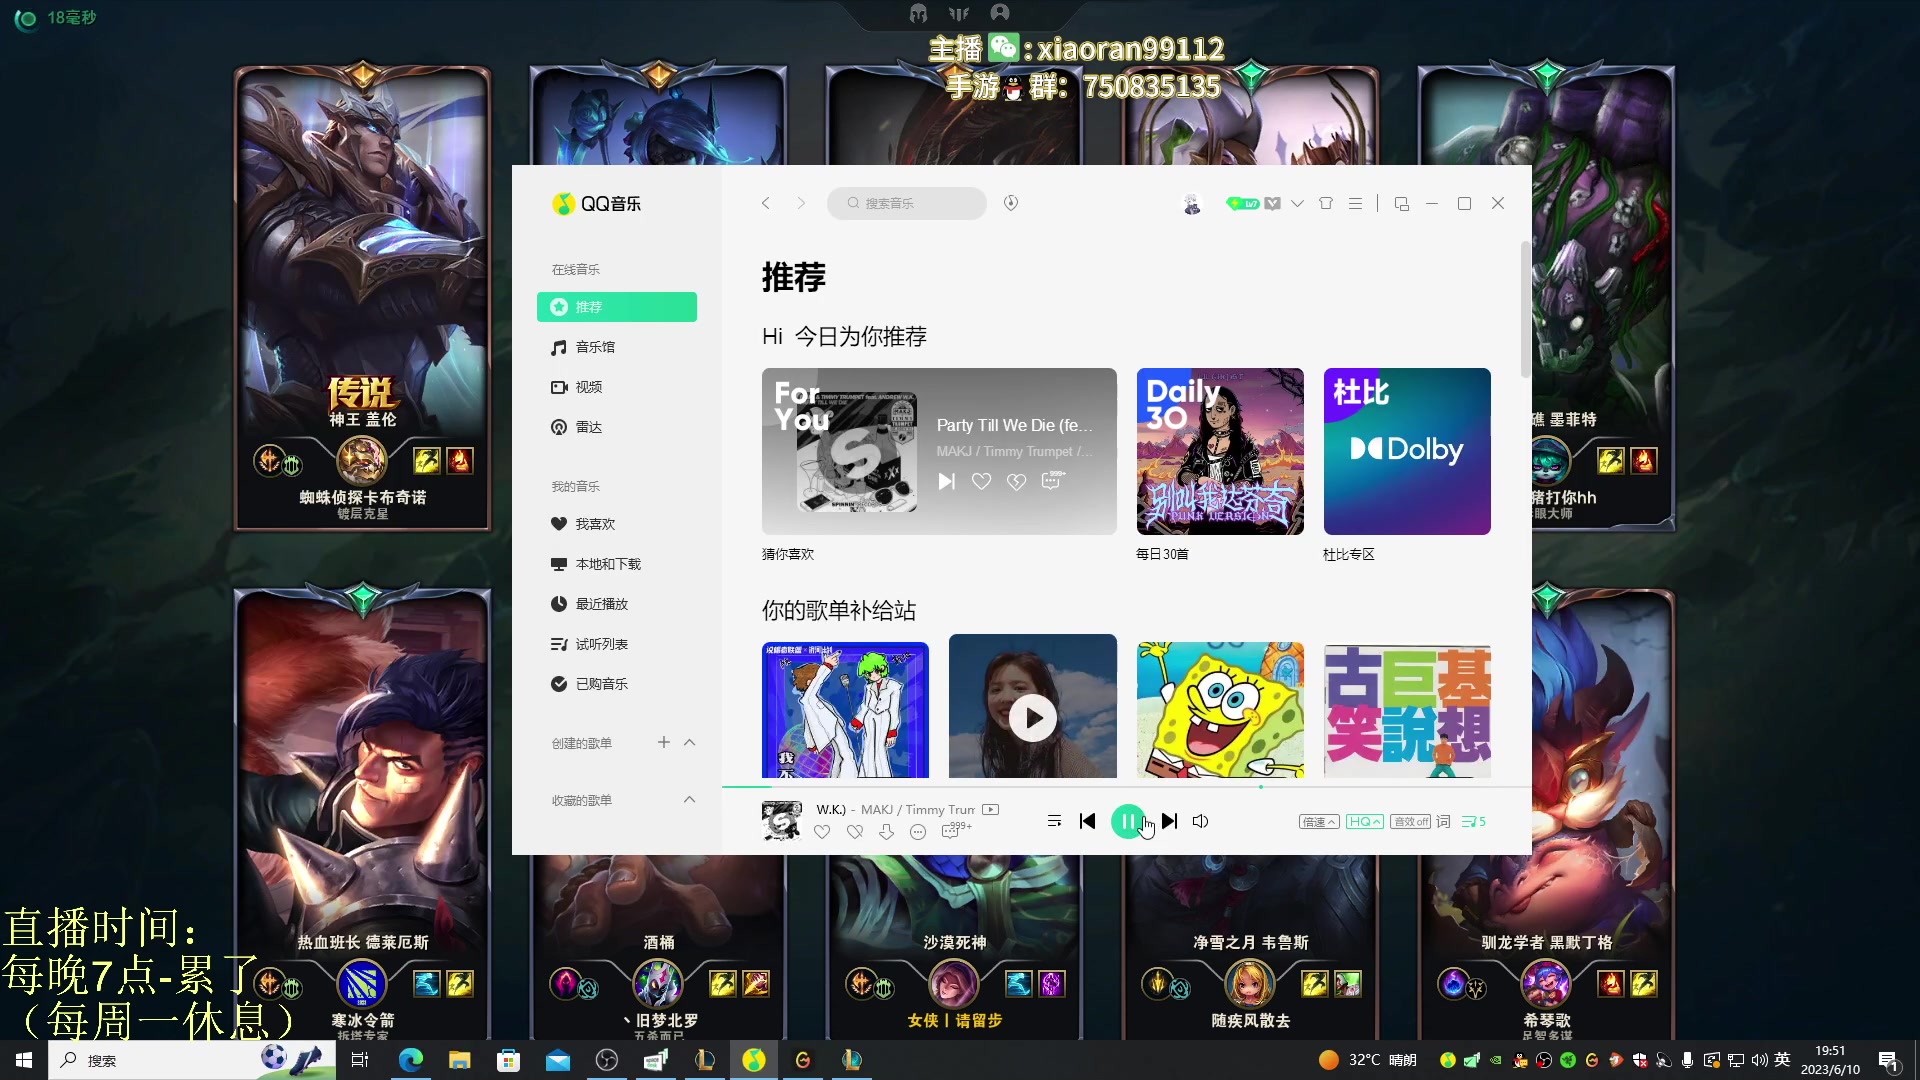Open the skin theme shirt icon
Image resolution: width=1920 pixels, height=1080 pixels.
1326,203
